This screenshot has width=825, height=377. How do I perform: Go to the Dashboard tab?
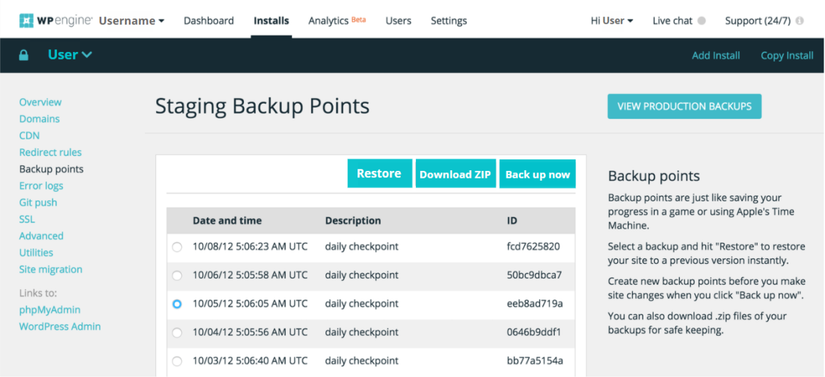point(209,21)
